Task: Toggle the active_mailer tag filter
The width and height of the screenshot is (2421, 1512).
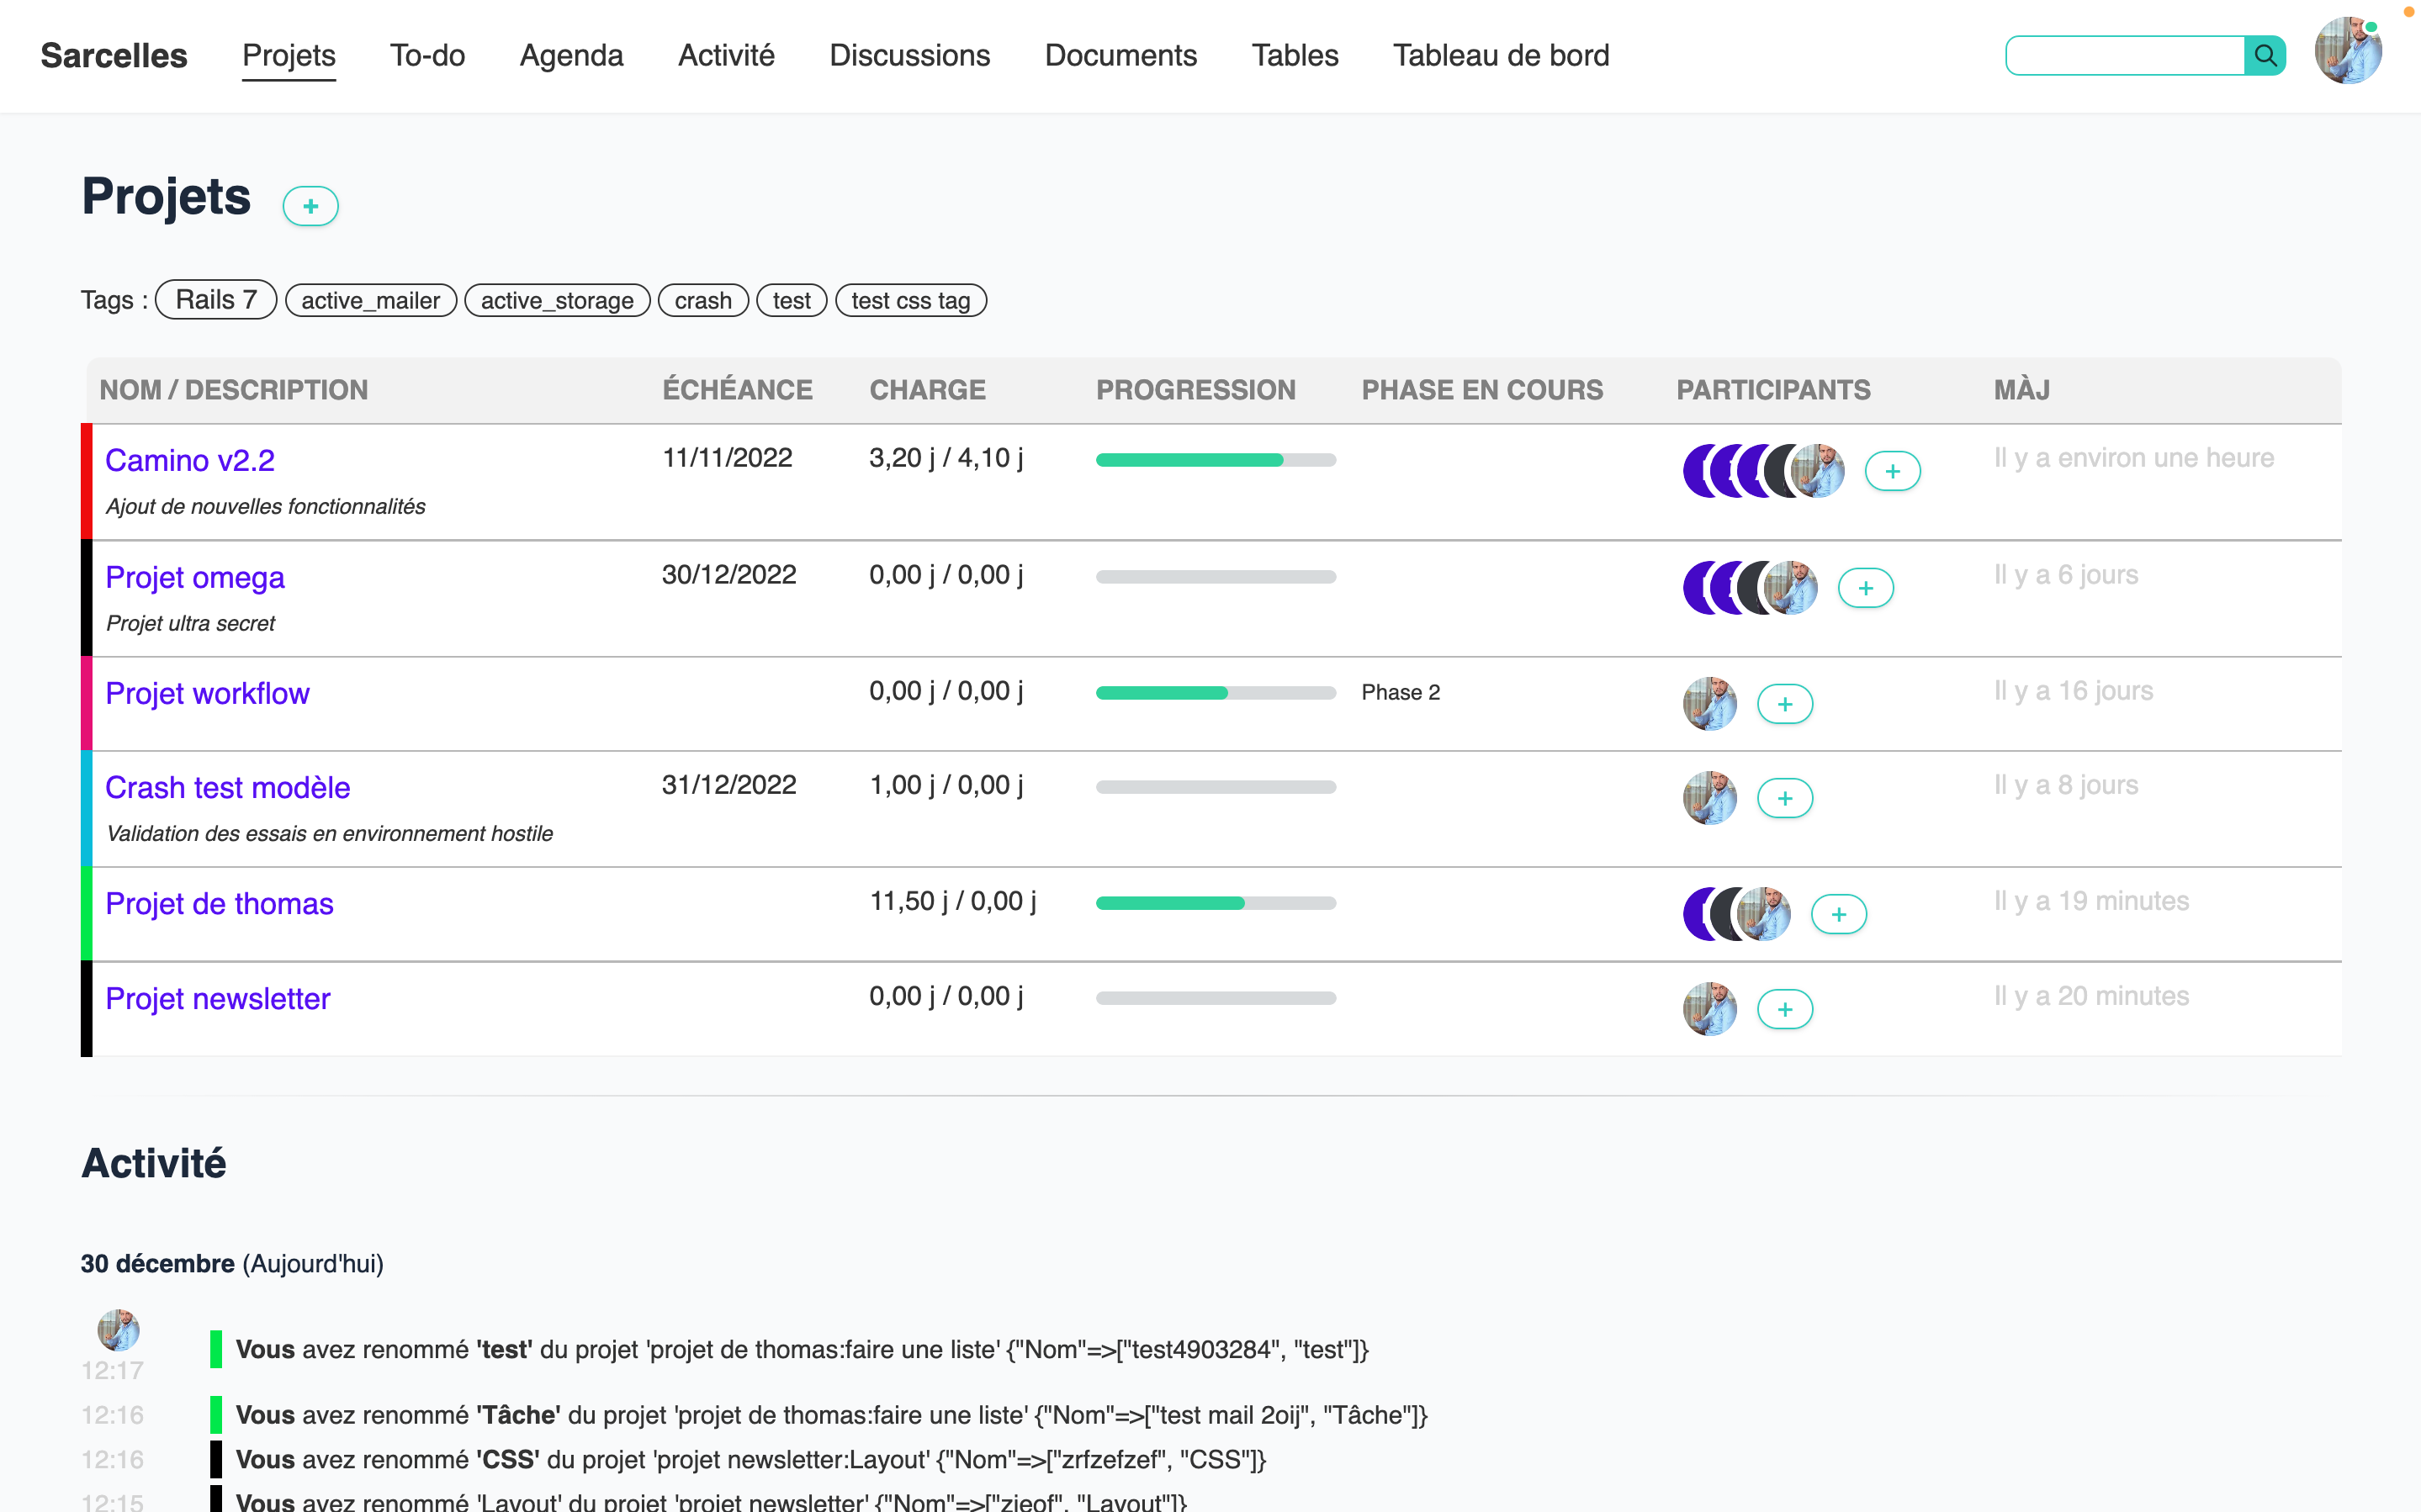Action: [x=370, y=301]
